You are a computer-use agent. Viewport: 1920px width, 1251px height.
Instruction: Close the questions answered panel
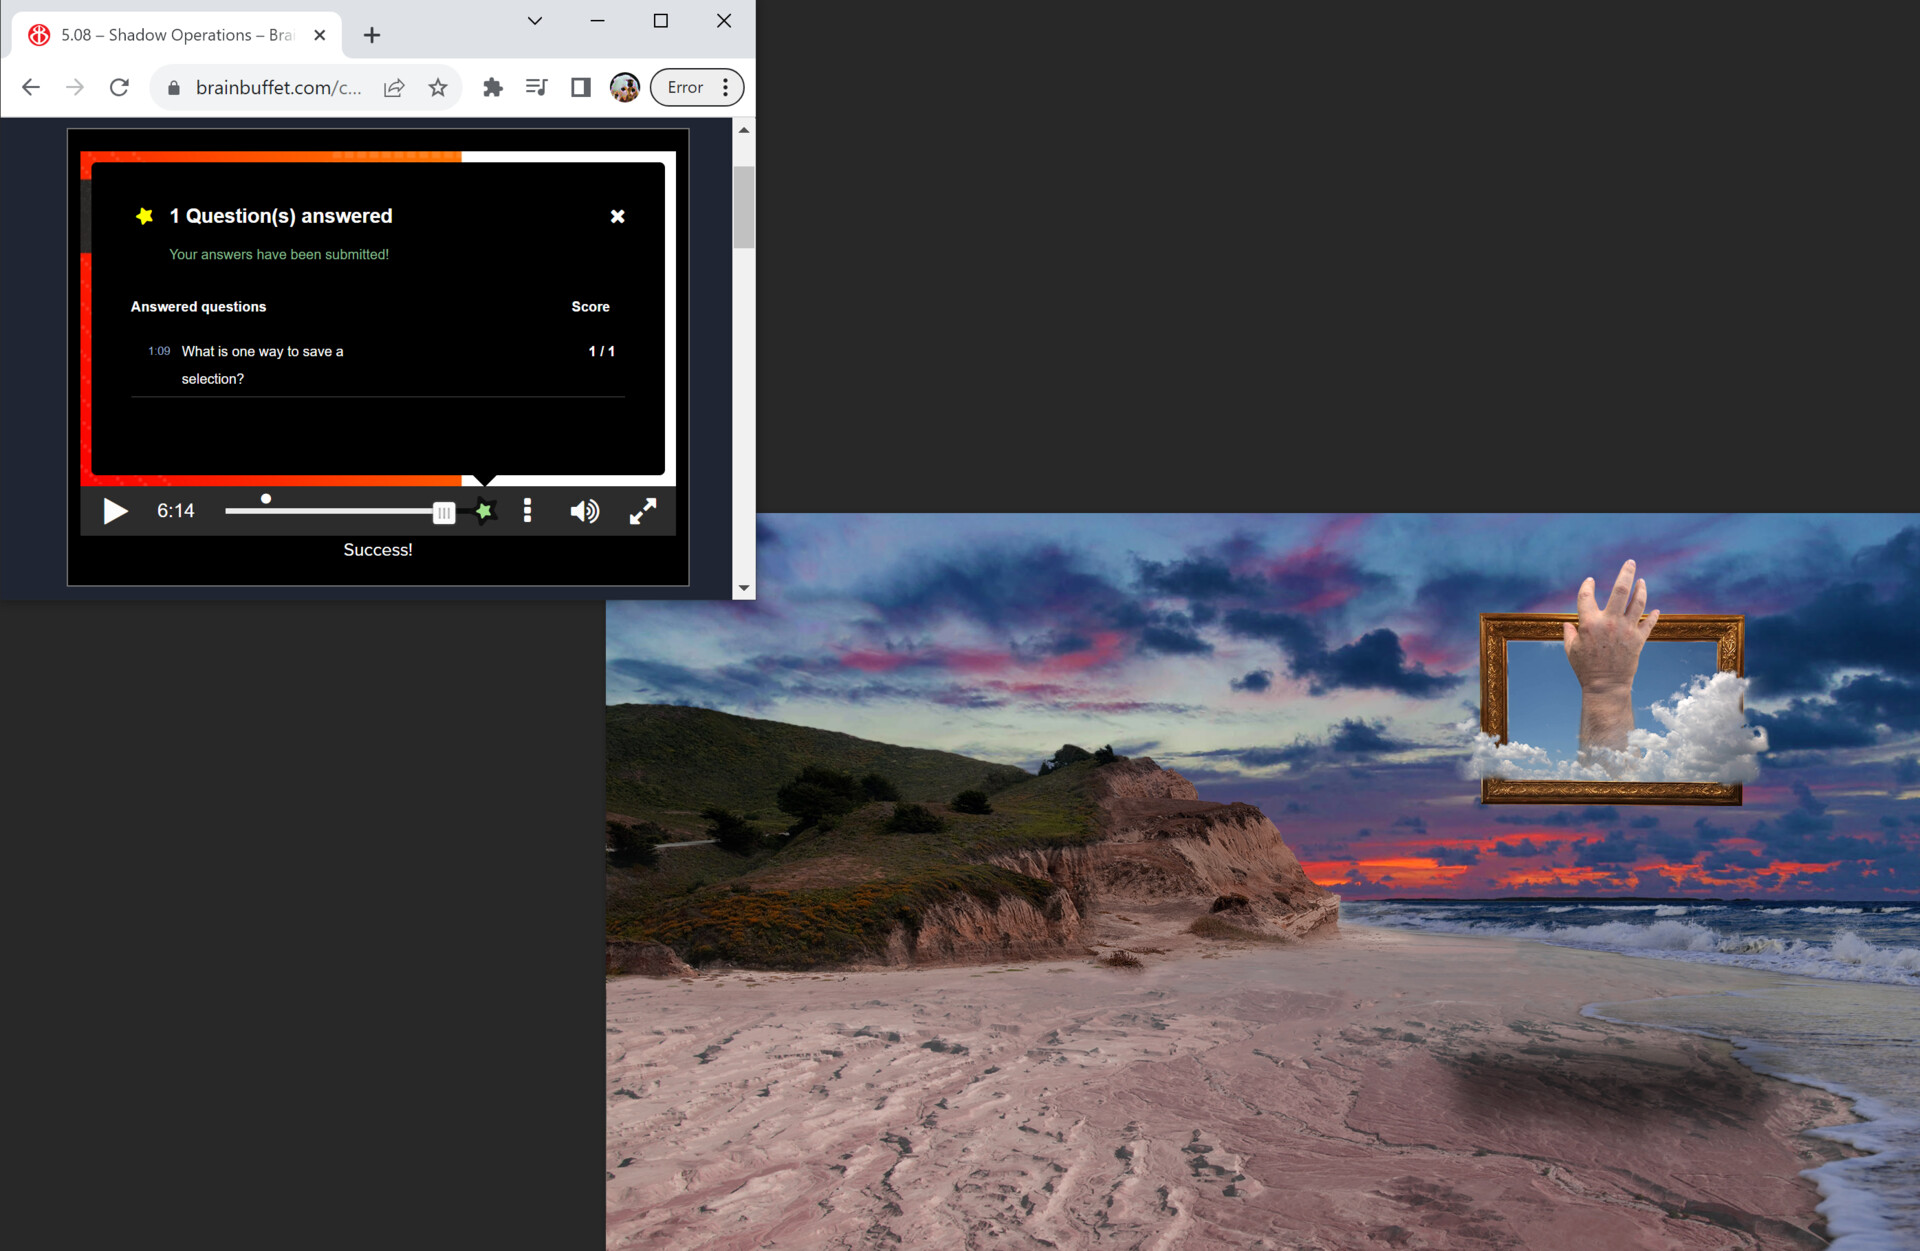click(617, 216)
